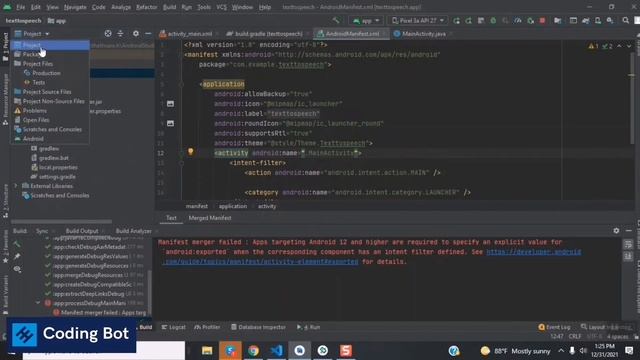Open the Project vertical tool window tab
The width and height of the screenshot is (640, 360).
(x=5, y=47)
